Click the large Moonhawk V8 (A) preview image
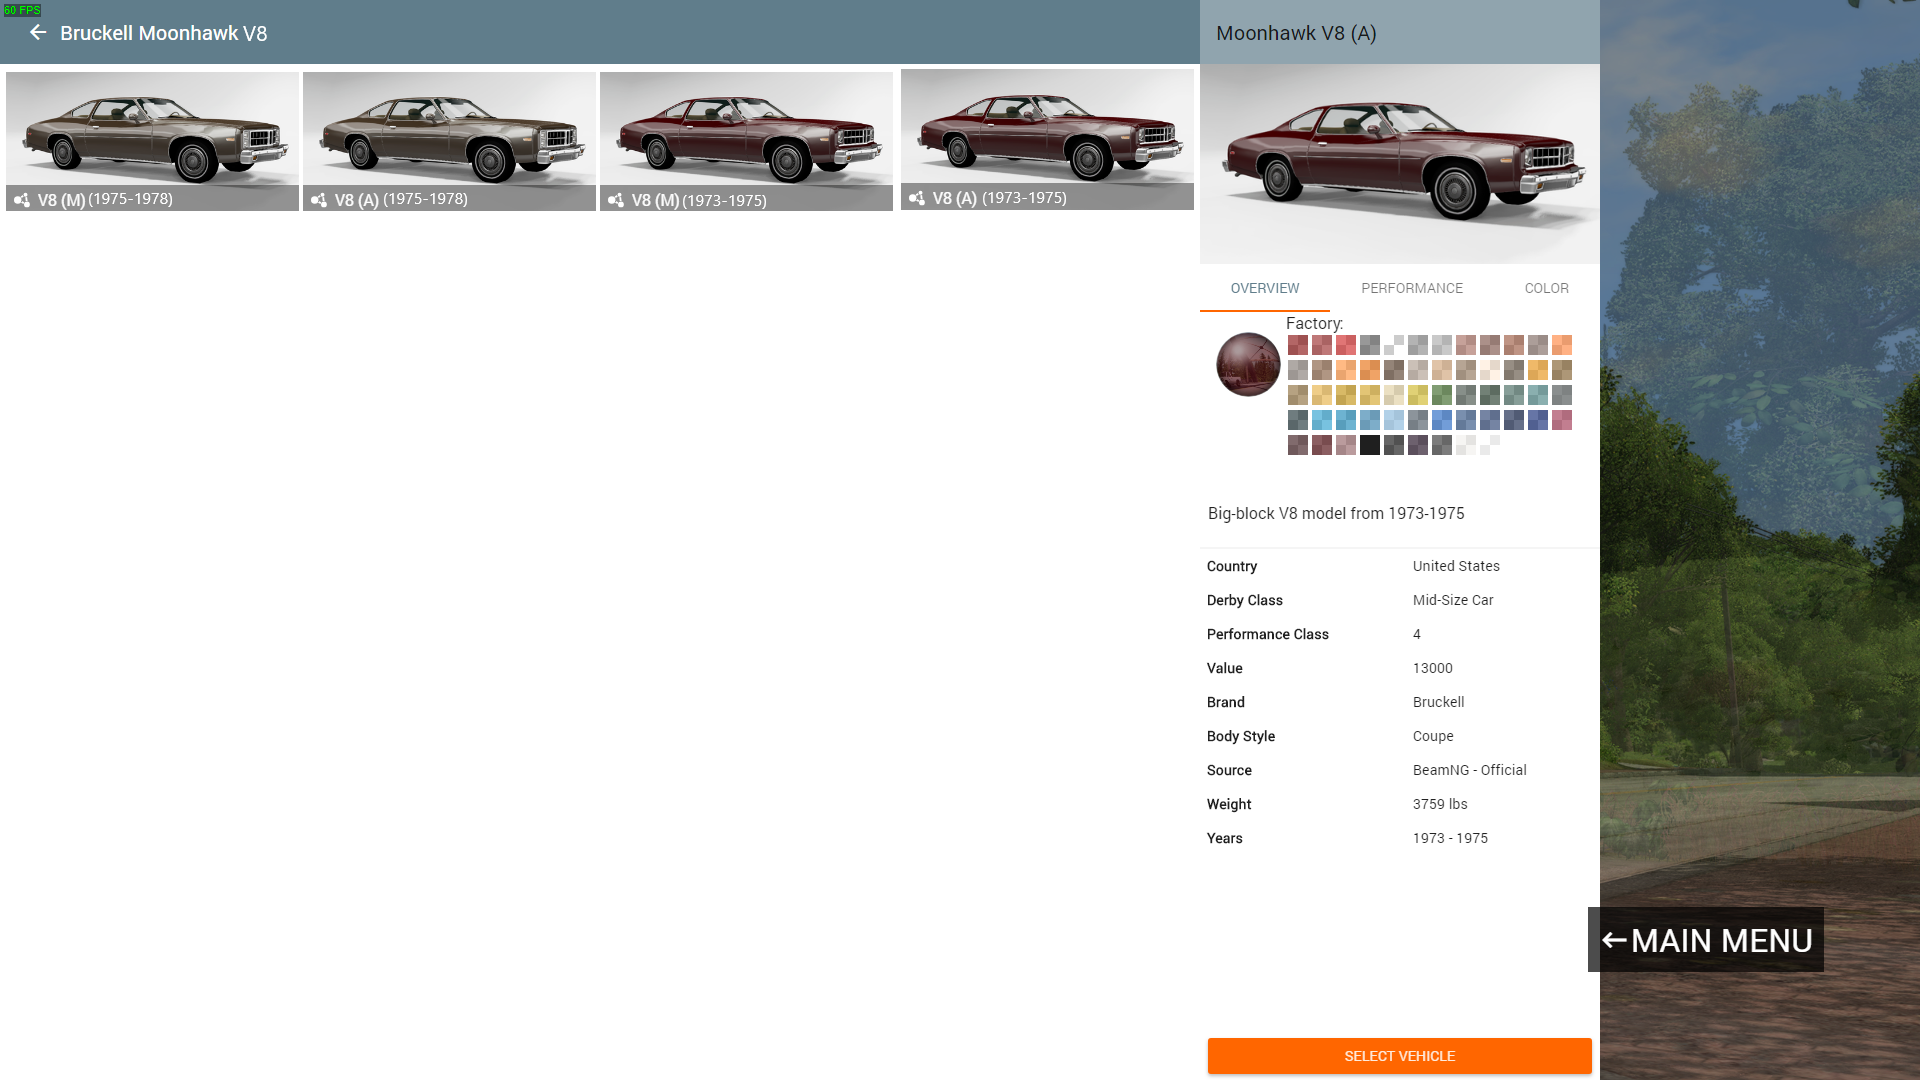This screenshot has width=1920, height=1080. tap(1400, 164)
